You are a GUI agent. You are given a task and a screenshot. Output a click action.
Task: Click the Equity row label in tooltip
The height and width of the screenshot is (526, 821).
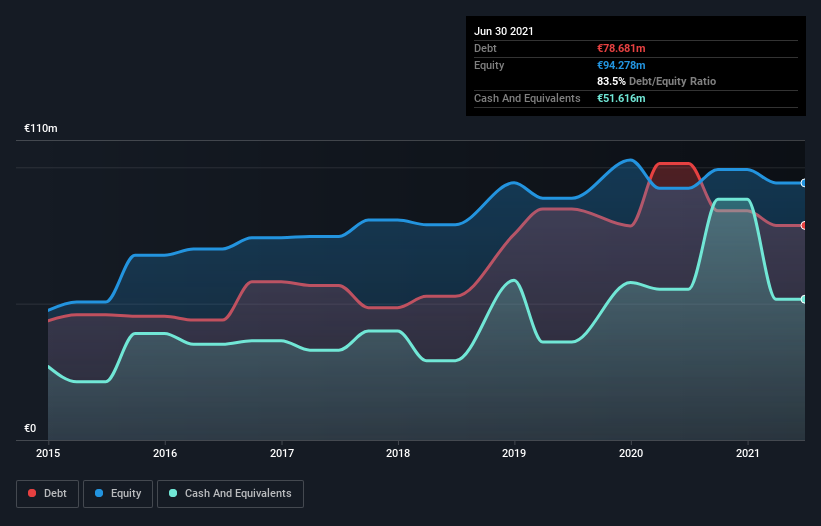tap(489, 65)
